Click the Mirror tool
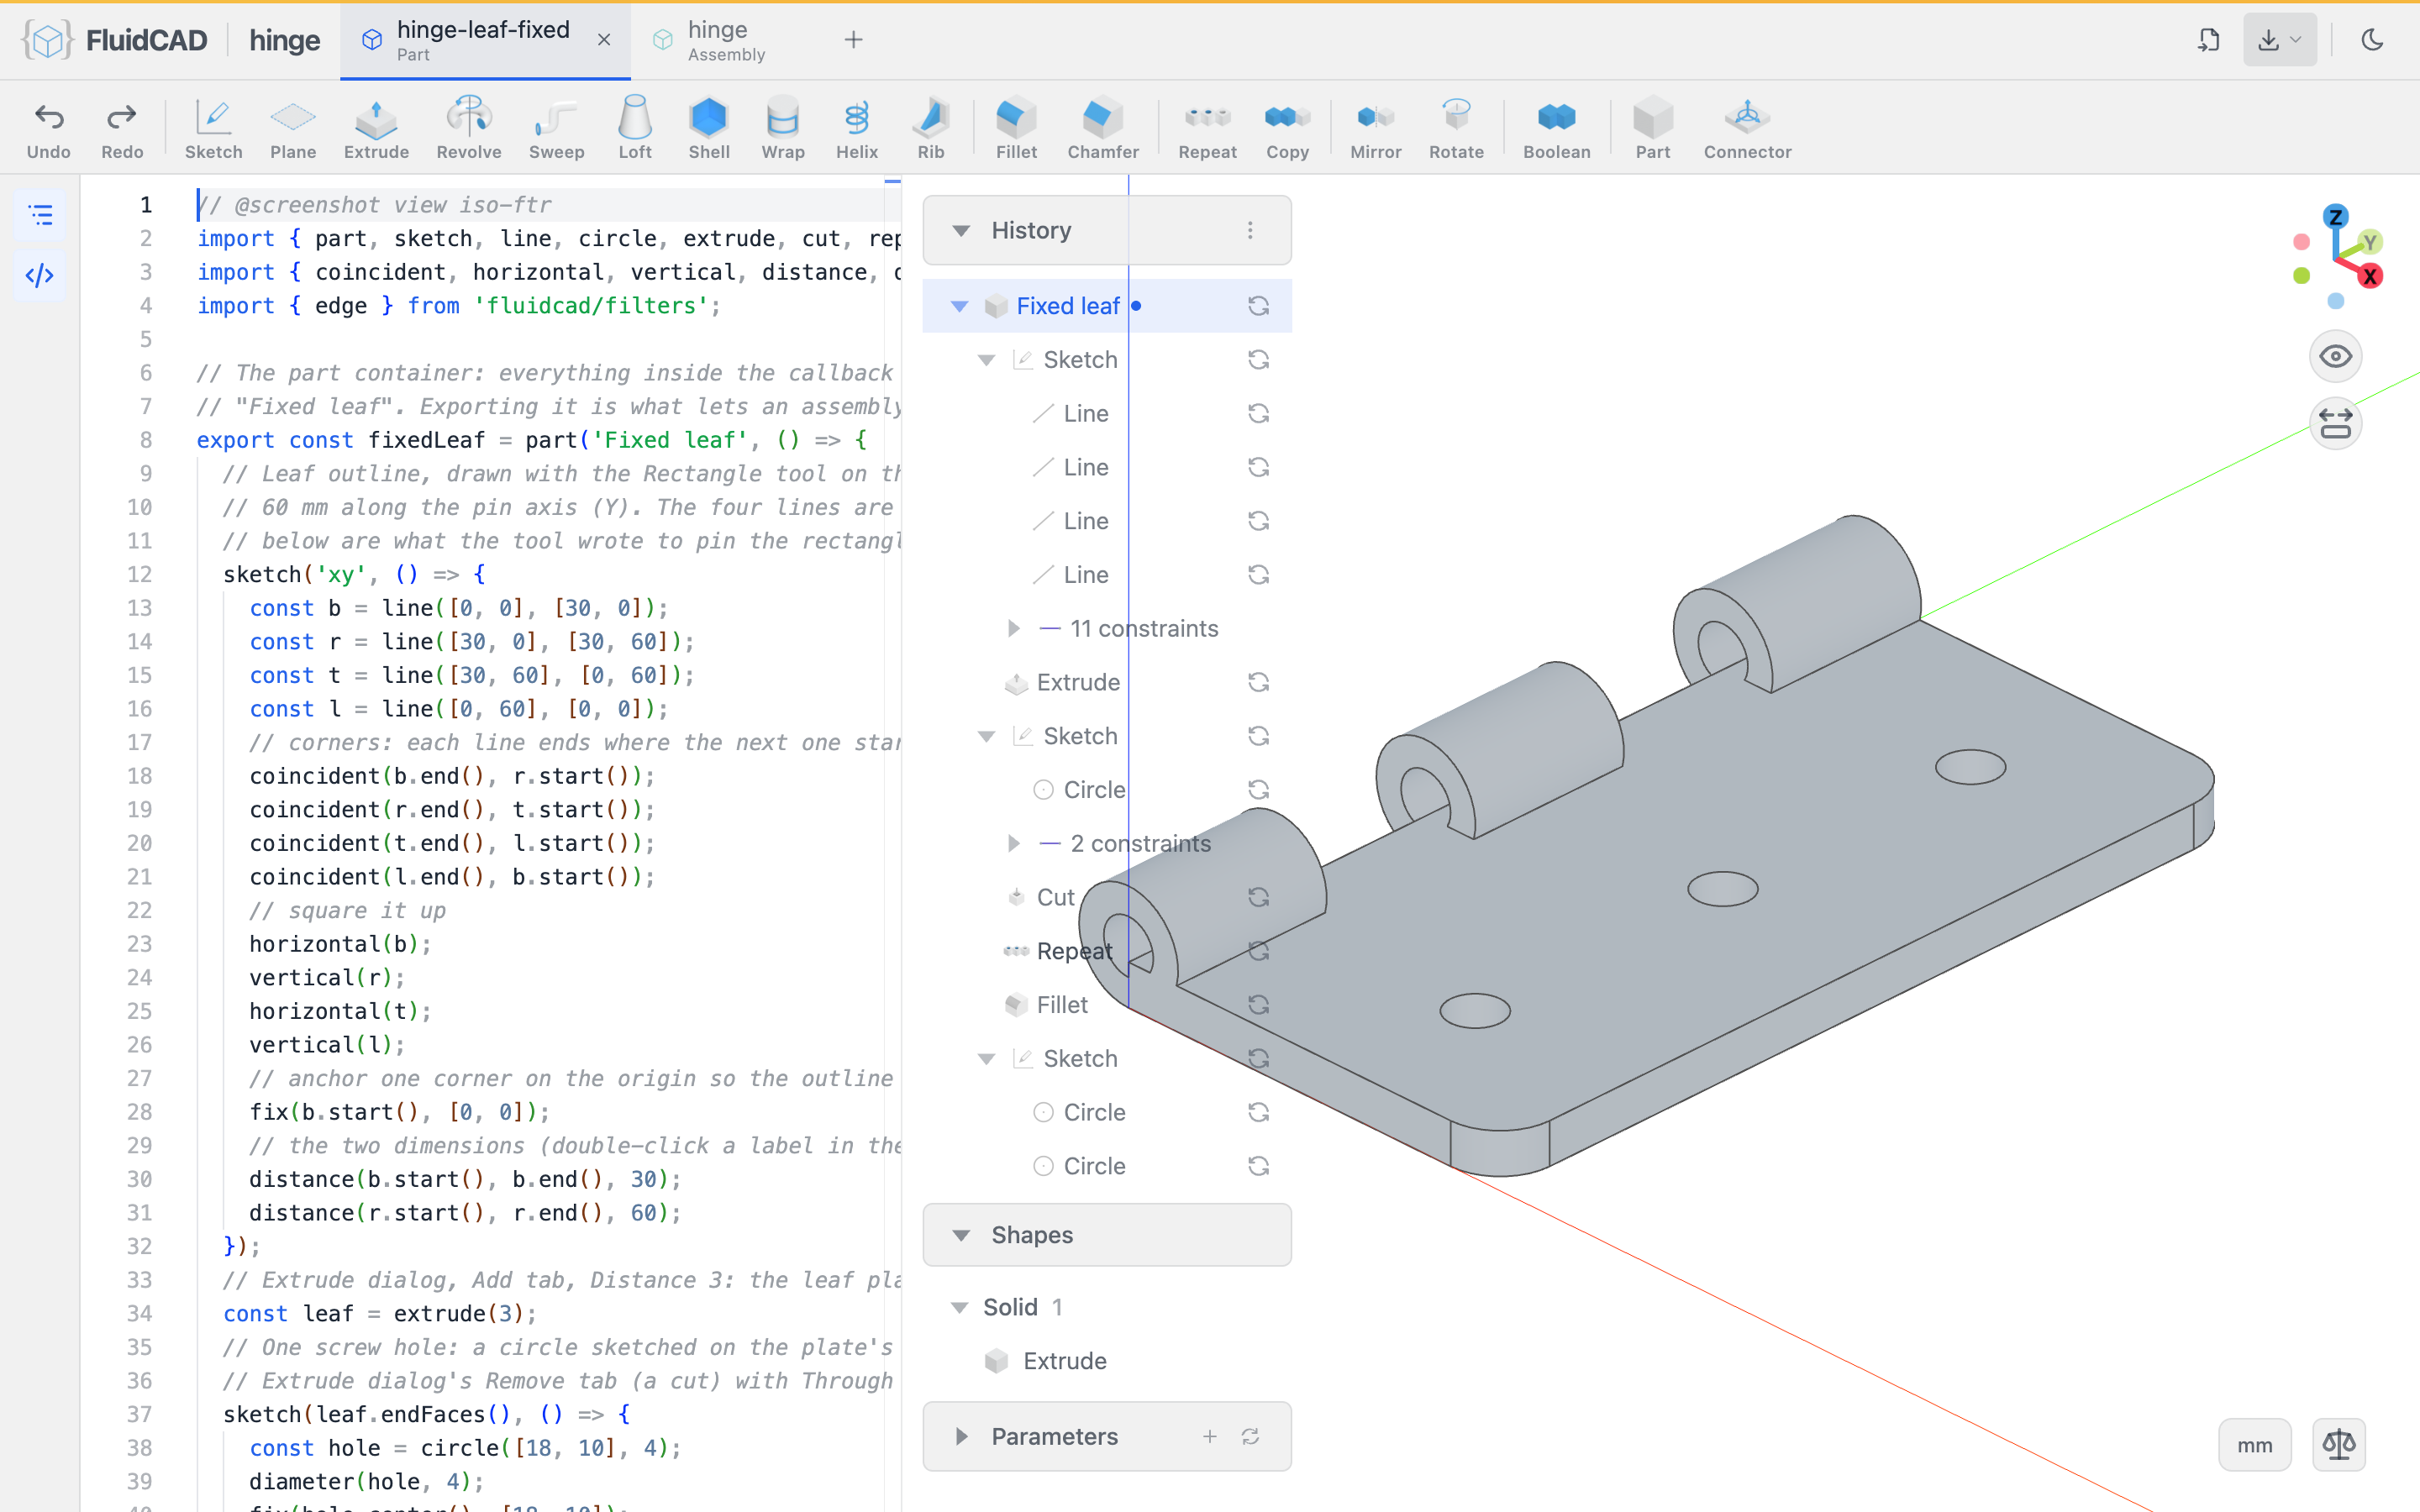Screen dimensions: 2420x1512 point(1376,128)
